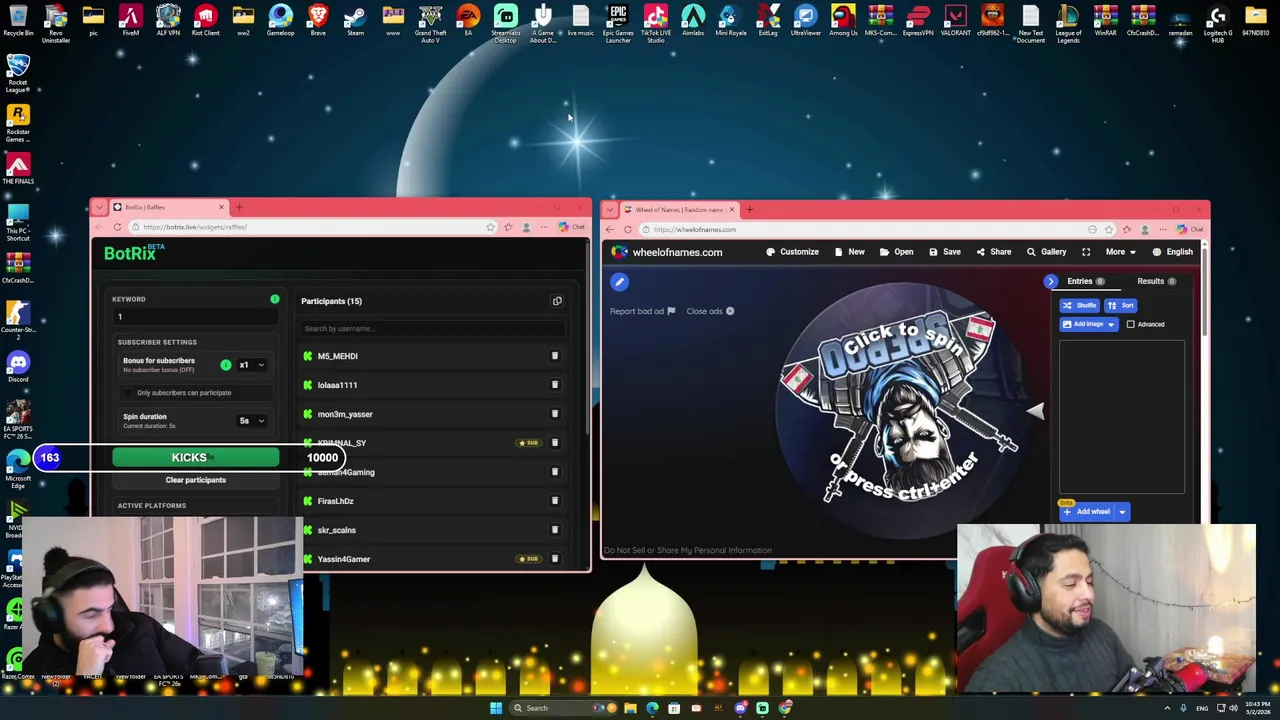Open spin duration 5s dropdown
This screenshot has width=1280, height=720.
pyautogui.click(x=251, y=421)
